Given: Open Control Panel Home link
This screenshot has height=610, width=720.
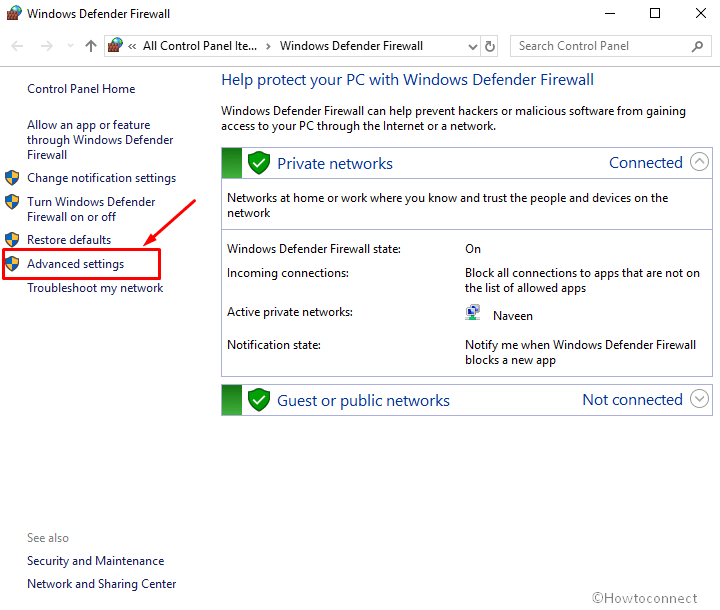Looking at the screenshot, I should tap(81, 89).
